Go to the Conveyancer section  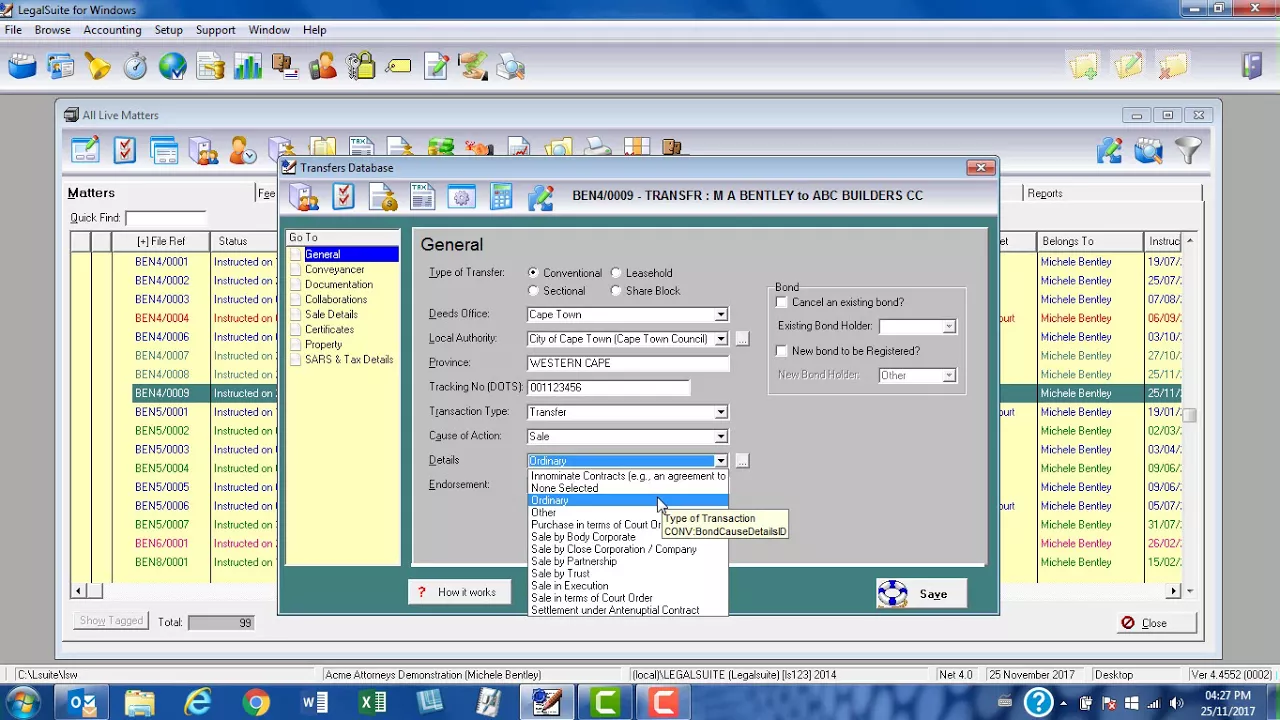pyautogui.click(x=334, y=270)
